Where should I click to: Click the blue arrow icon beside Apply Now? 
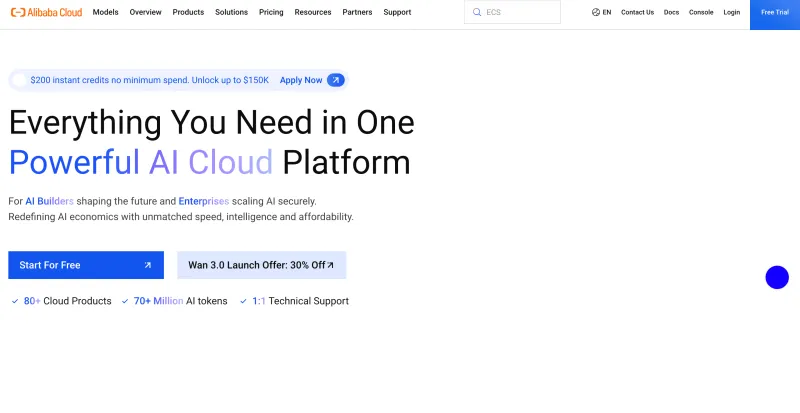pyautogui.click(x=336, y=80)
